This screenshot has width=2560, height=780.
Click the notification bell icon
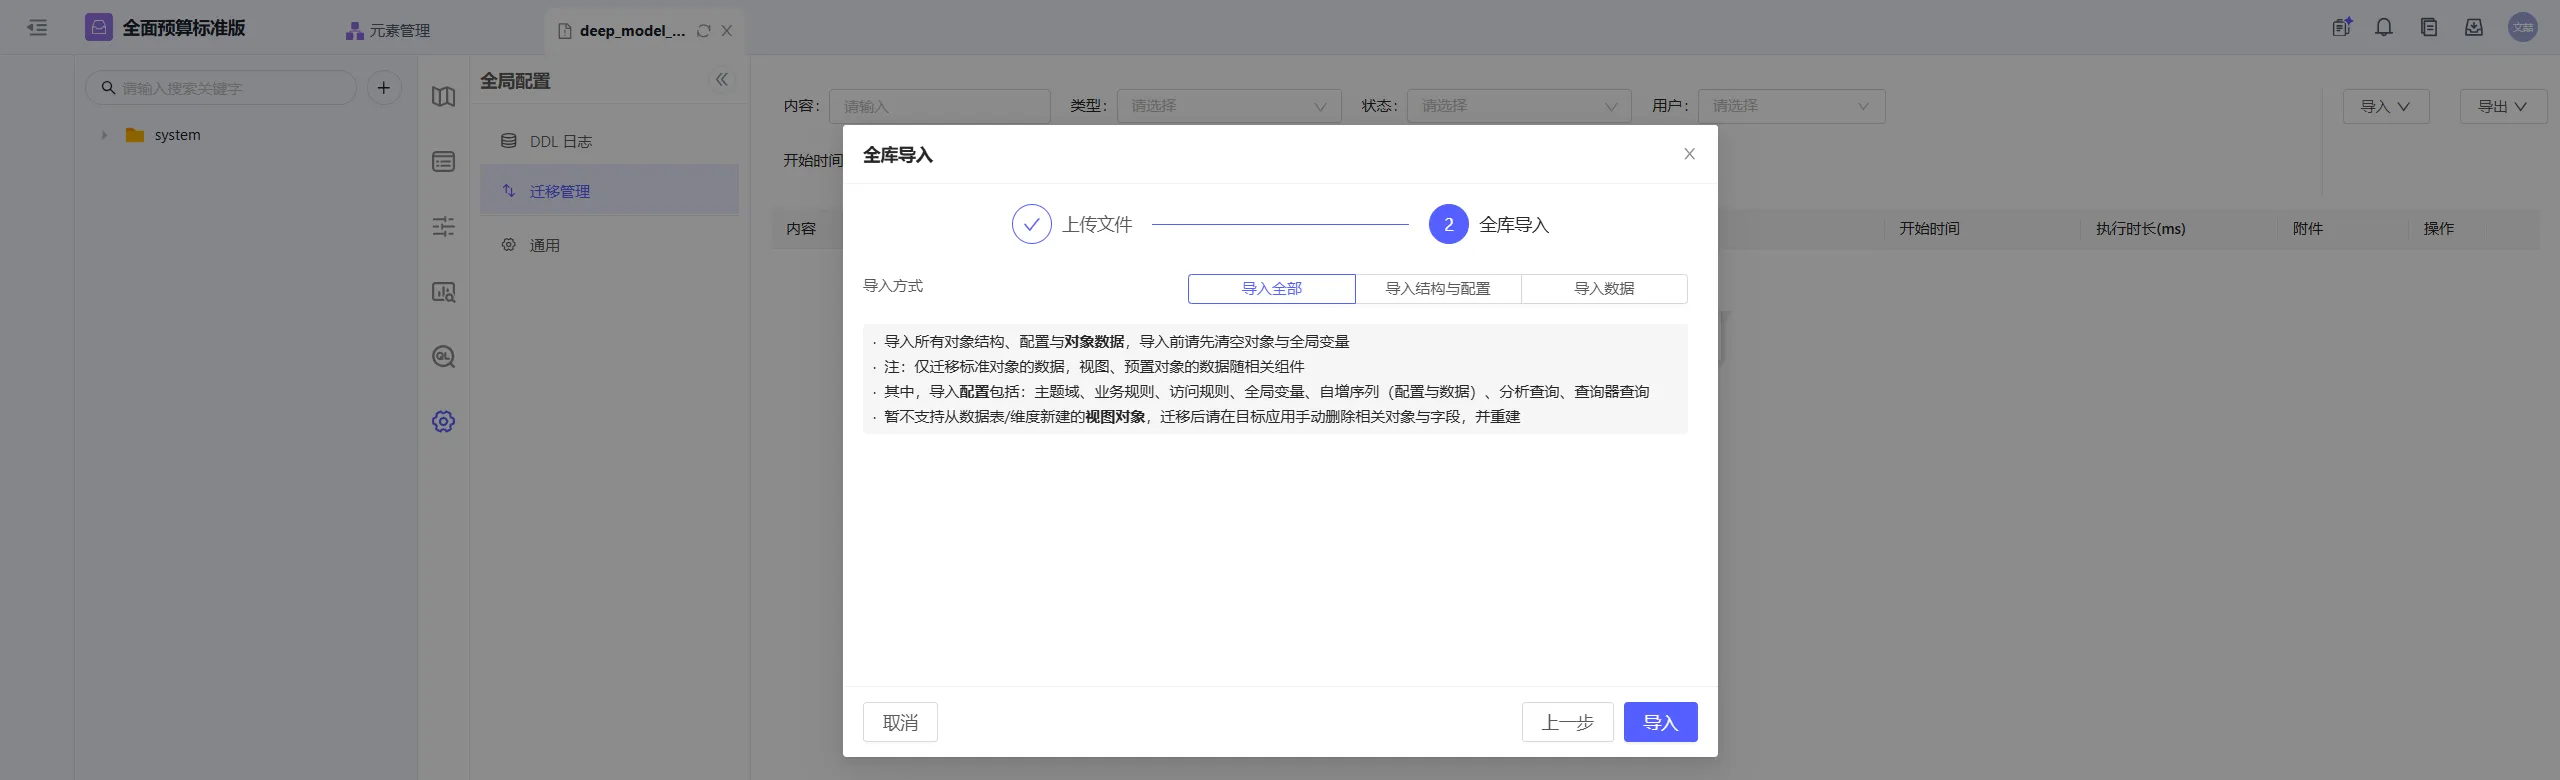2384,28
